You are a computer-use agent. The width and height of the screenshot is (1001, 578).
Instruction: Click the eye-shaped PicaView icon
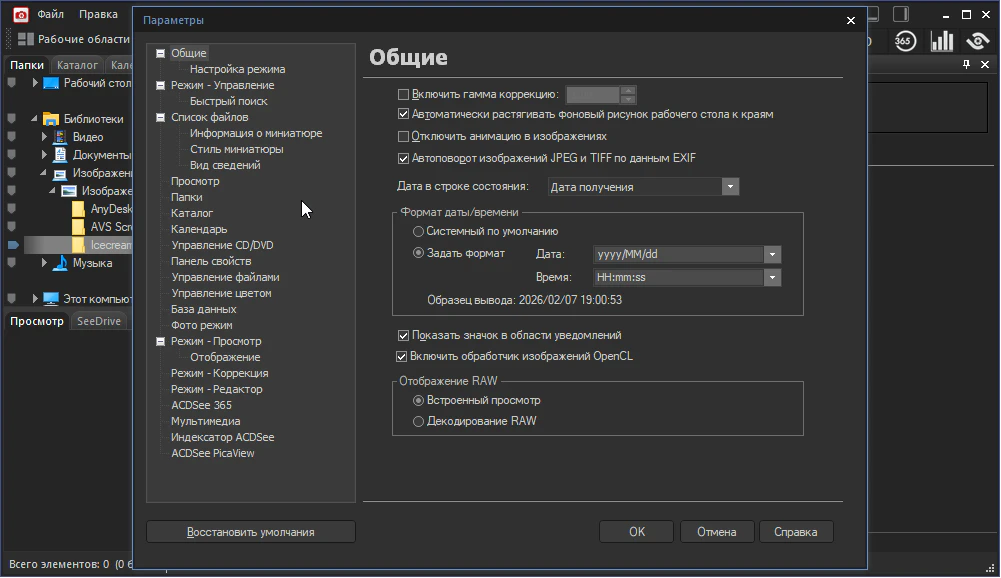(977, 41)
